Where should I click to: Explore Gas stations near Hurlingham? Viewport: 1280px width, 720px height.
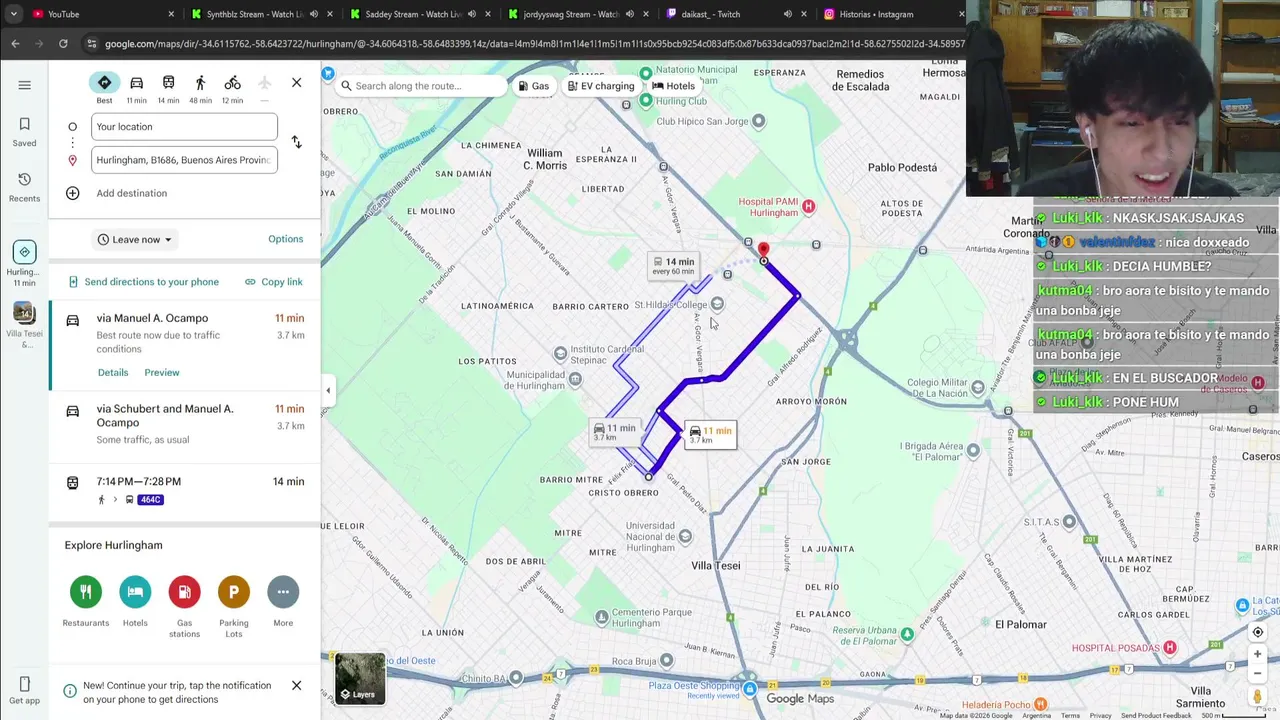coord(184,606)
